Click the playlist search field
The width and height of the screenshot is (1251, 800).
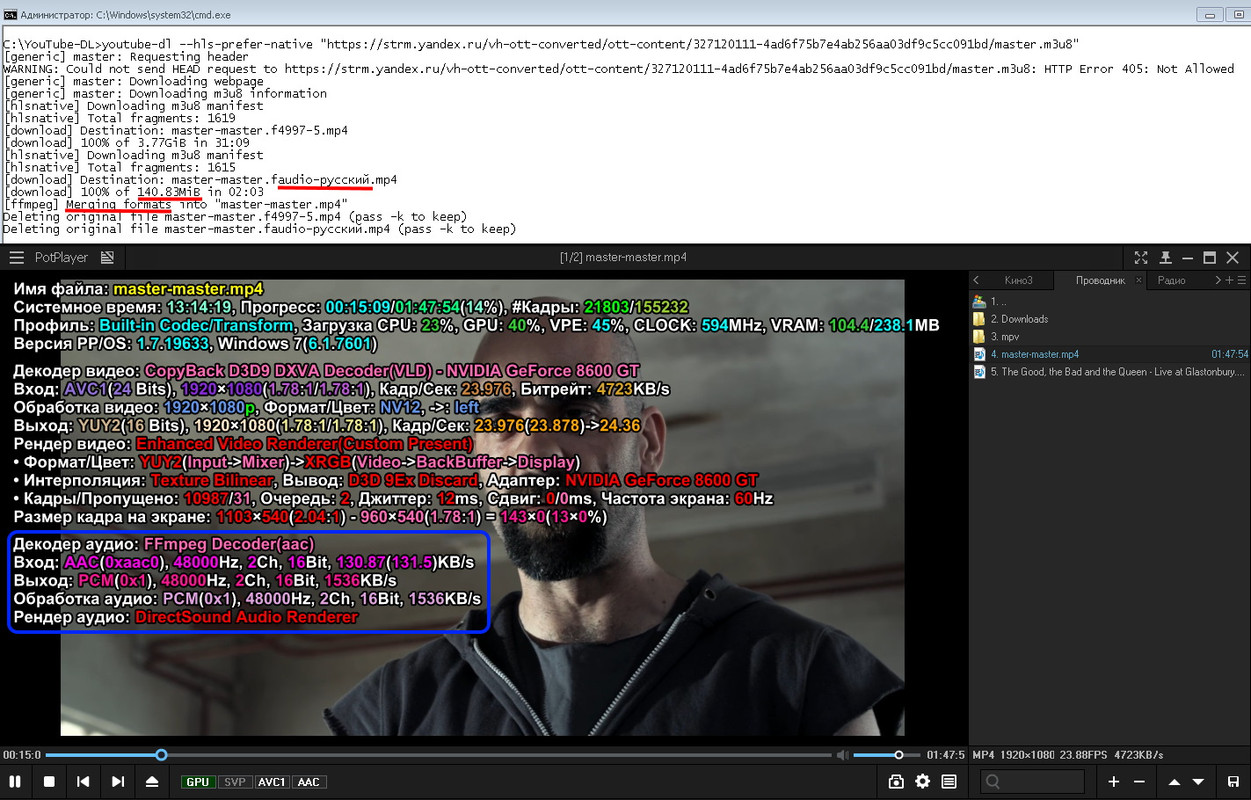click(1033, 781)
